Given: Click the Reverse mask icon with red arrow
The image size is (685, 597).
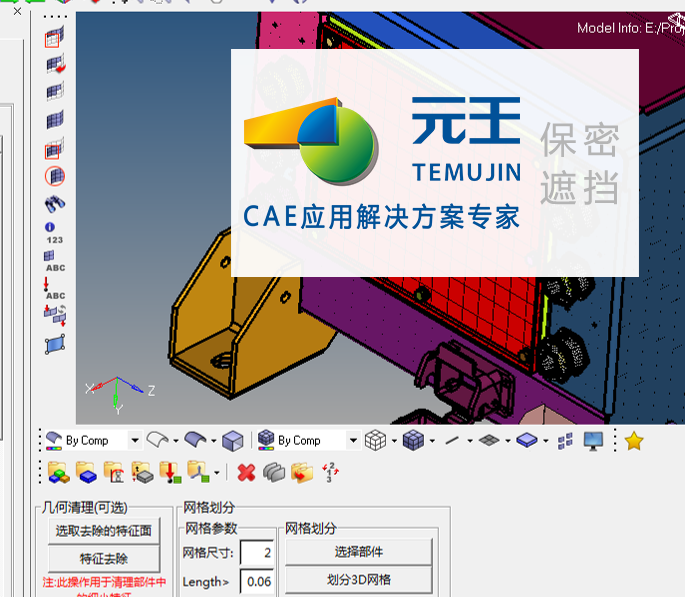Looking at the screenshot, I should [x=55, y=64].
